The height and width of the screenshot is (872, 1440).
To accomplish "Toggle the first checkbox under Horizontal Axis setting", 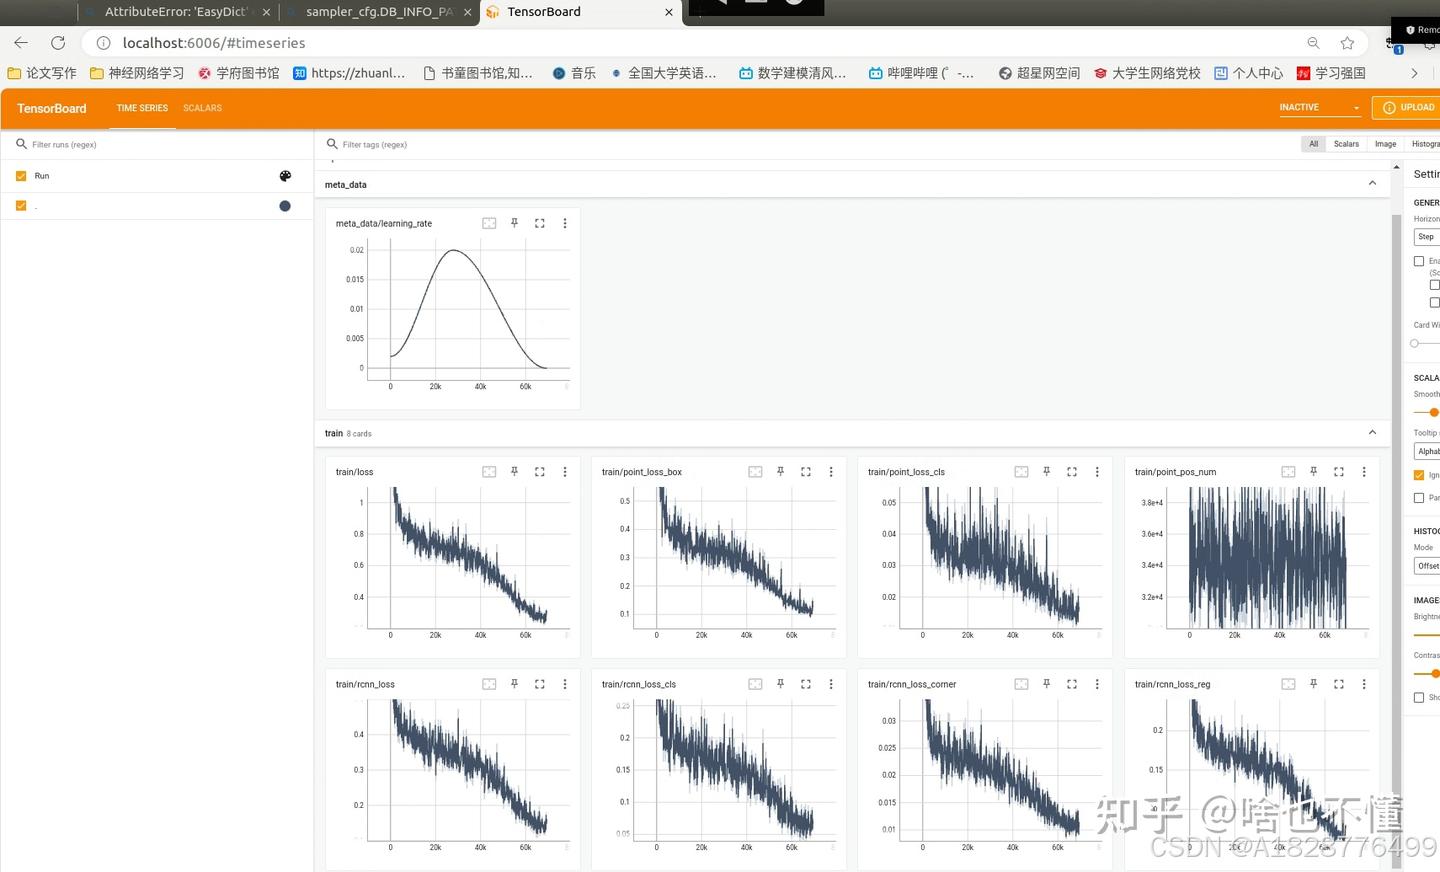I will click(1418, 261).
